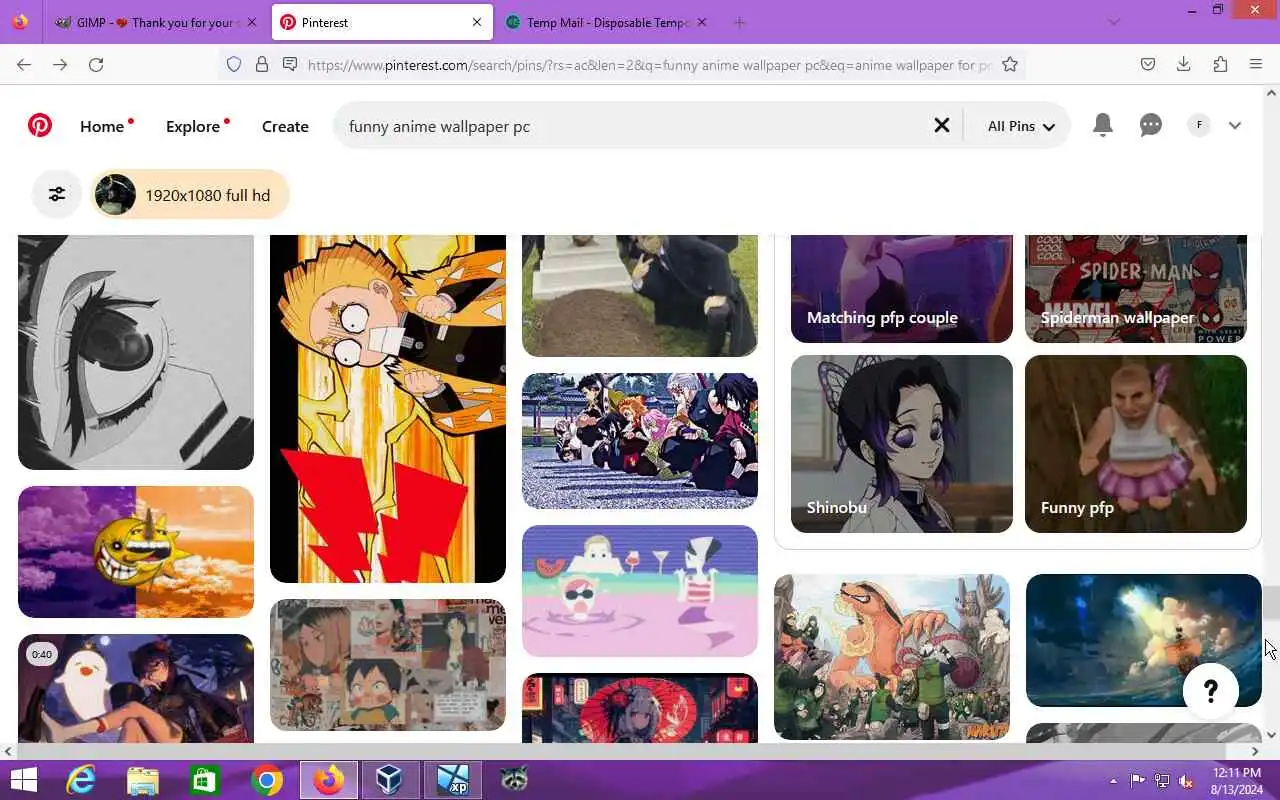Open the Explore page
This screenshot has height=800, width=1280.
click(193, 126)
